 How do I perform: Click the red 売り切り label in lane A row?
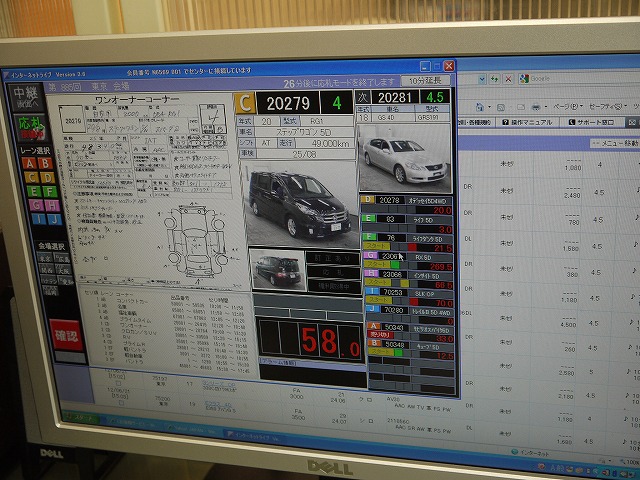[381, 334]
